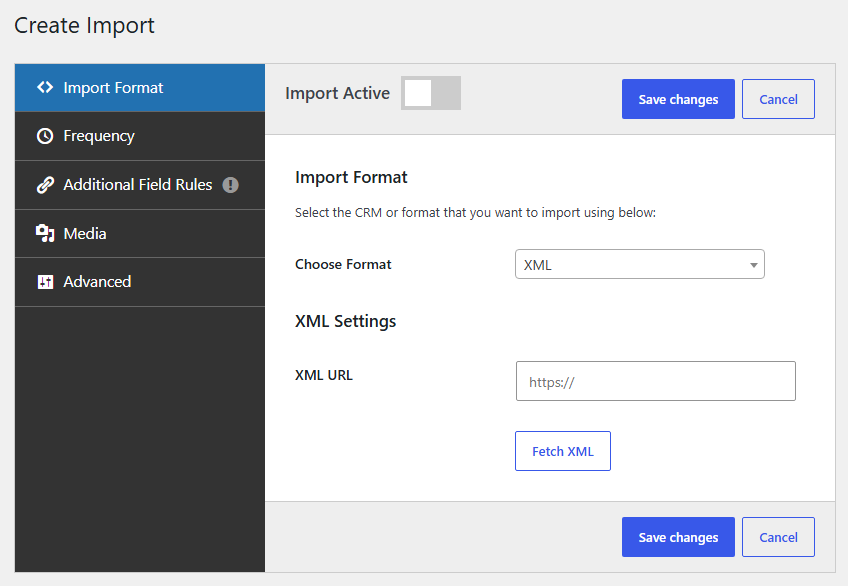
Task: Click the Import Format code brackets icon
Action: (45, 88)
